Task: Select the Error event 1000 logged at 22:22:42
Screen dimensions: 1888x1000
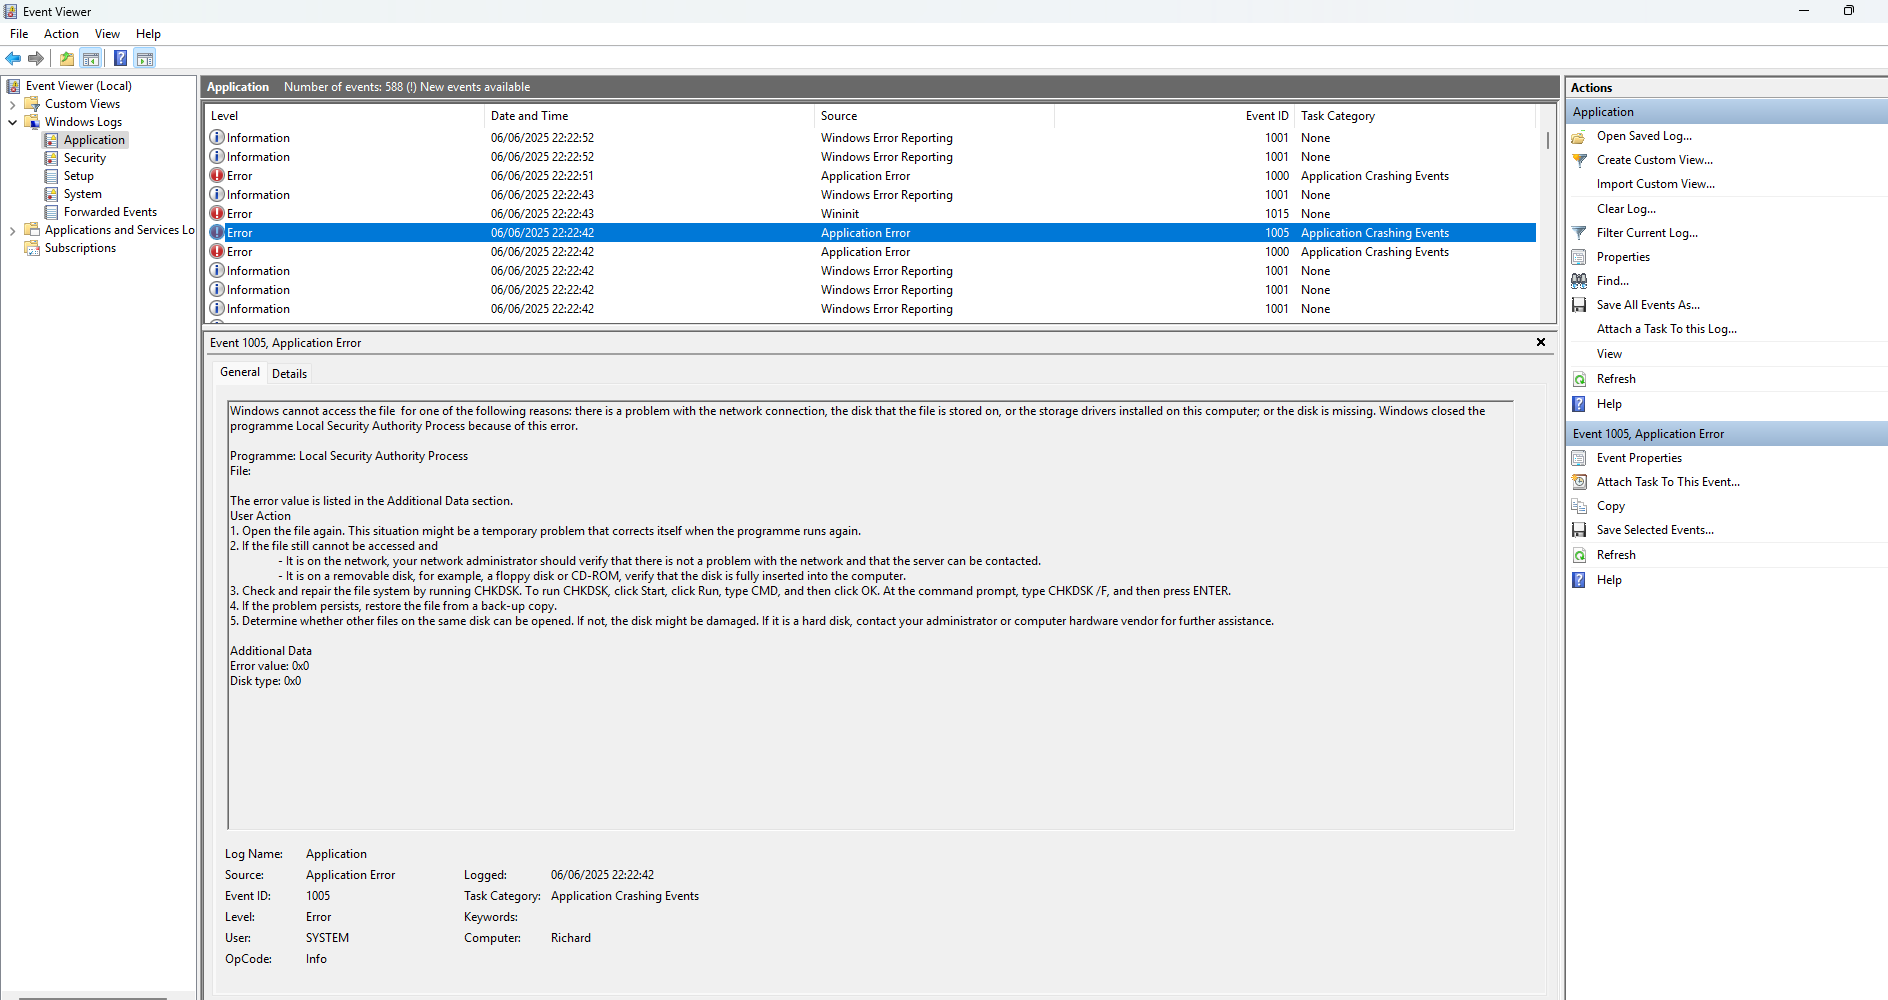Action: 870,252
